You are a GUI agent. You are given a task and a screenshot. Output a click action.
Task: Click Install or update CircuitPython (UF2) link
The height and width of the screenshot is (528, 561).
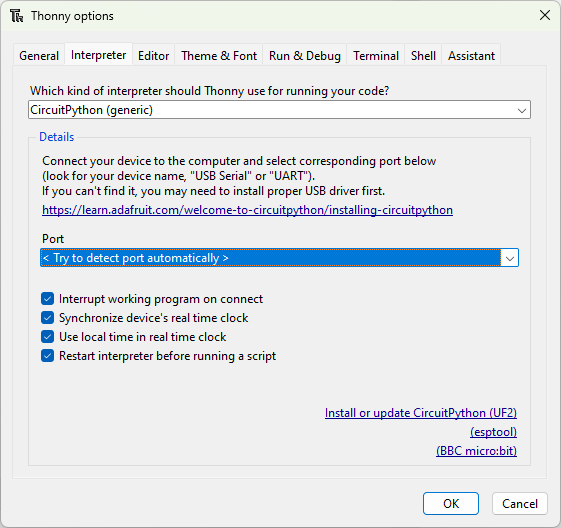tap(421, 413)
